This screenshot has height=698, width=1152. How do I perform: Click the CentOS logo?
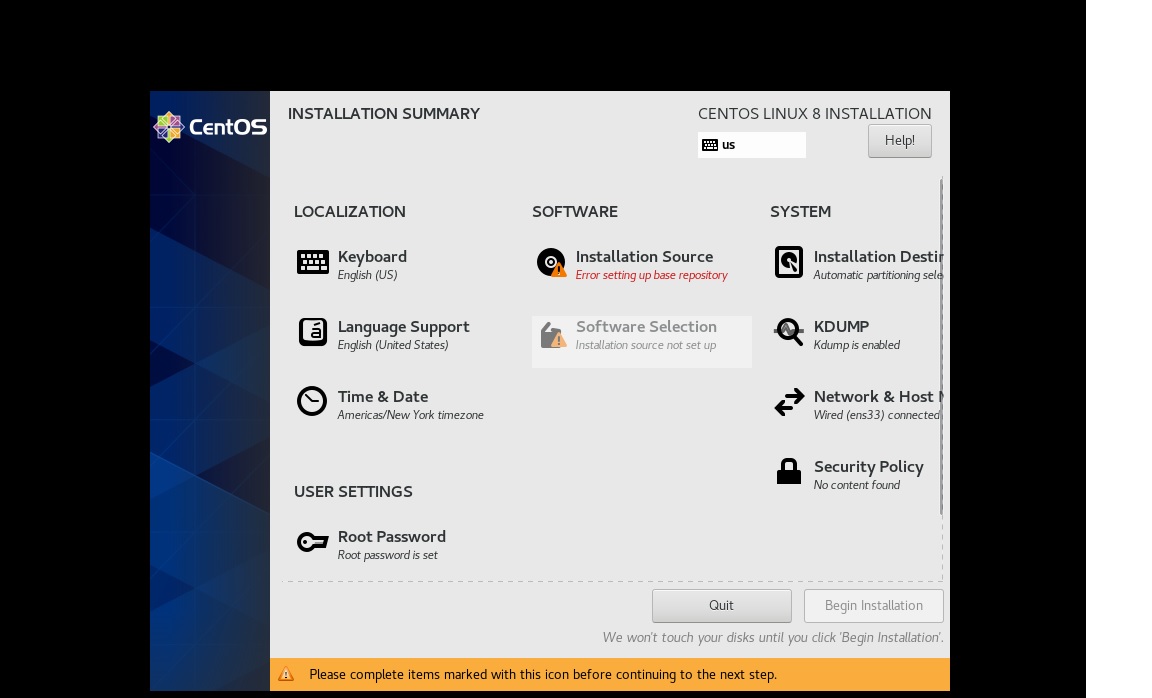210,126
